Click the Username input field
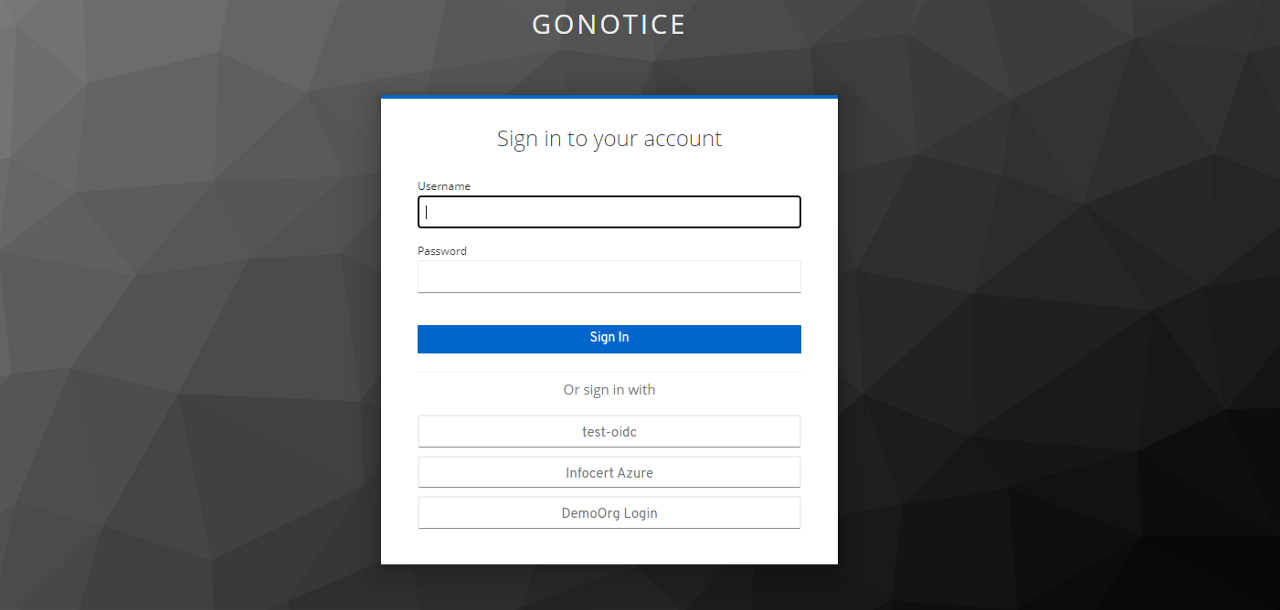 click(x=609, y=212)
